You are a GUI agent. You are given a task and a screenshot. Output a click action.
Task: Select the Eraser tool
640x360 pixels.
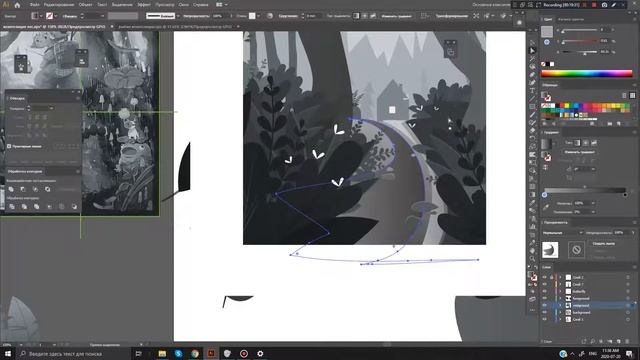click(x=532, y=131)
